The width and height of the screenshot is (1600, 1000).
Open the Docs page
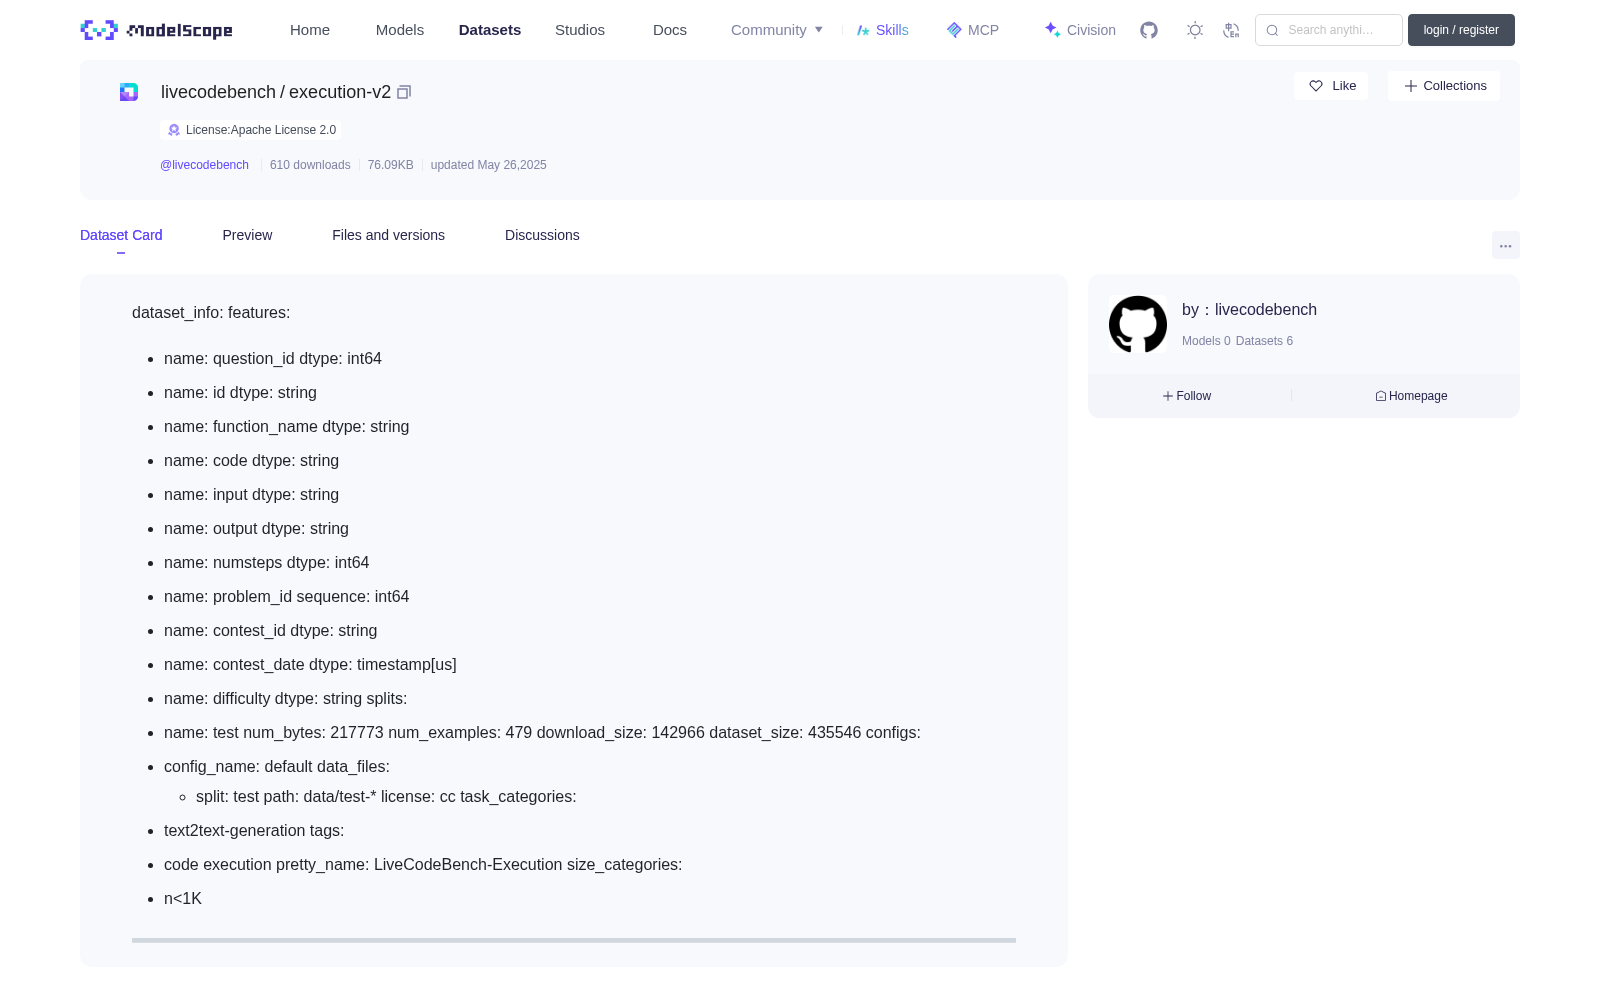(x=670, y=30)
